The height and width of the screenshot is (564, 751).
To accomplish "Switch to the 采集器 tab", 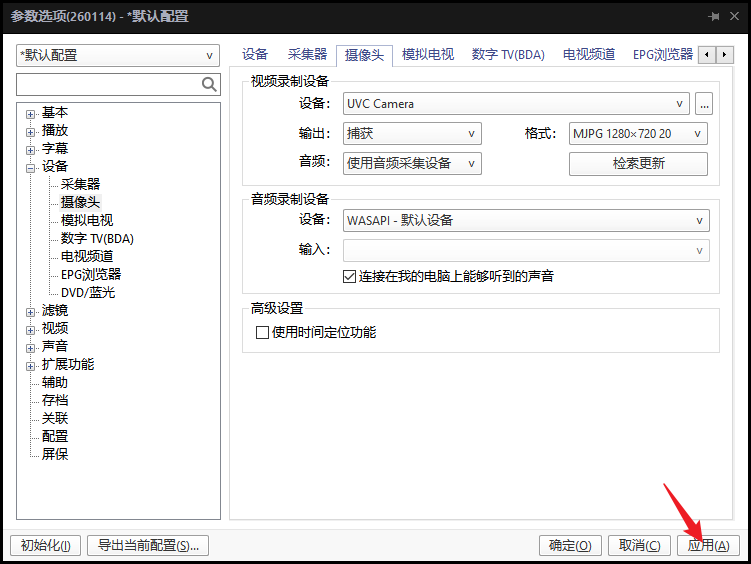I will click(307, 55).
